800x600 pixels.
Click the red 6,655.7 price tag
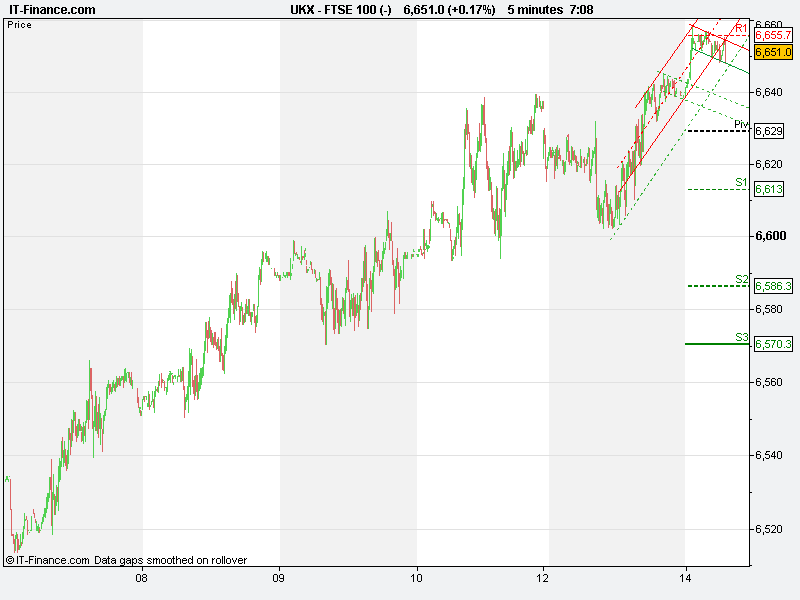click(x=773, y=36)
